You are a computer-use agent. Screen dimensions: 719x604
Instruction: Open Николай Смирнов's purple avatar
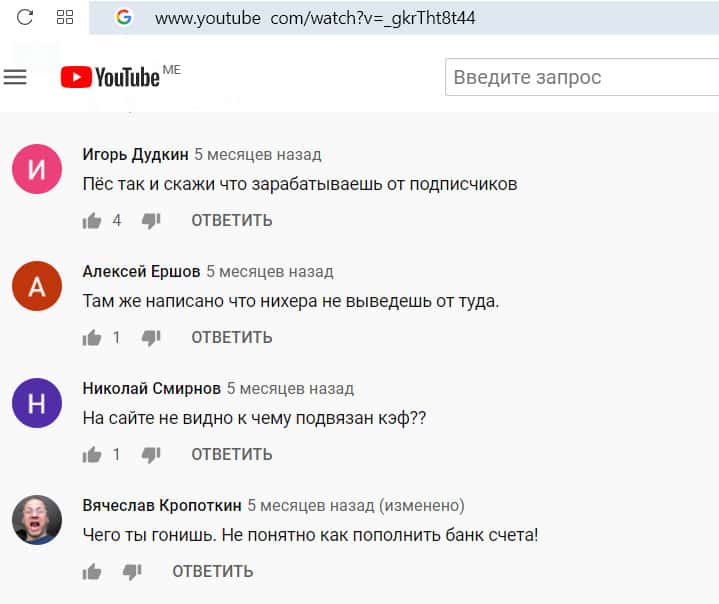pyautogui.click(x=37, y=403)
